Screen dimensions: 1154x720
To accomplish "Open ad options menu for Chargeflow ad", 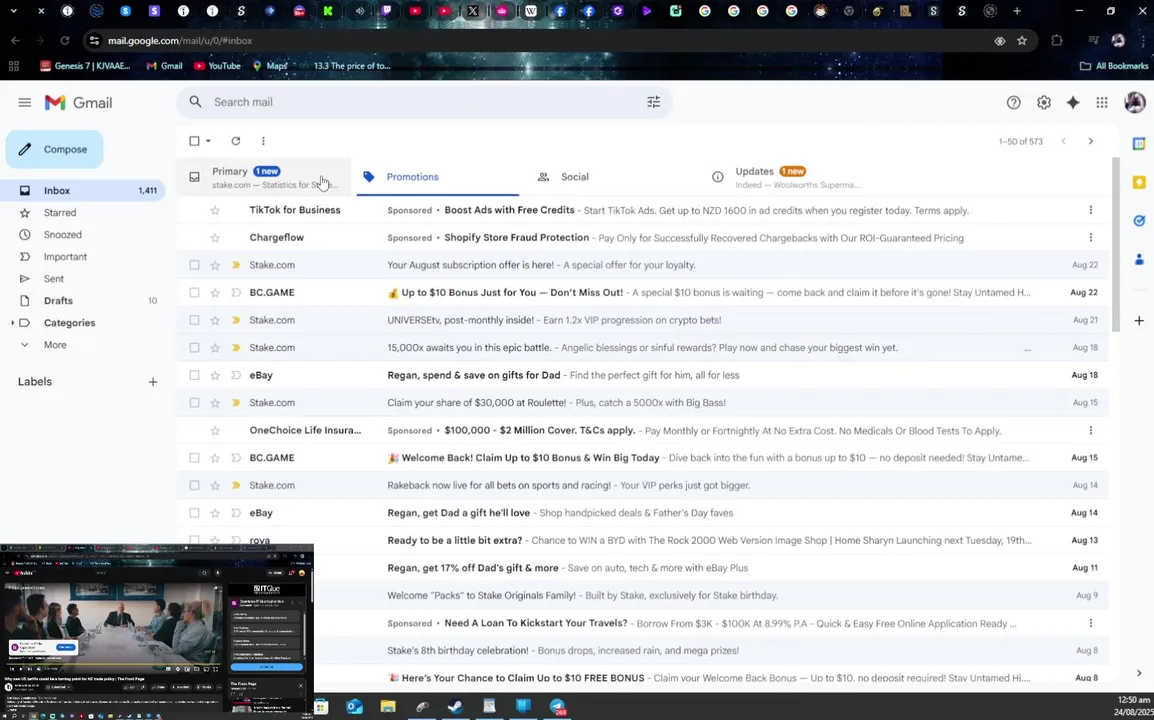I will coord(1091,238).
